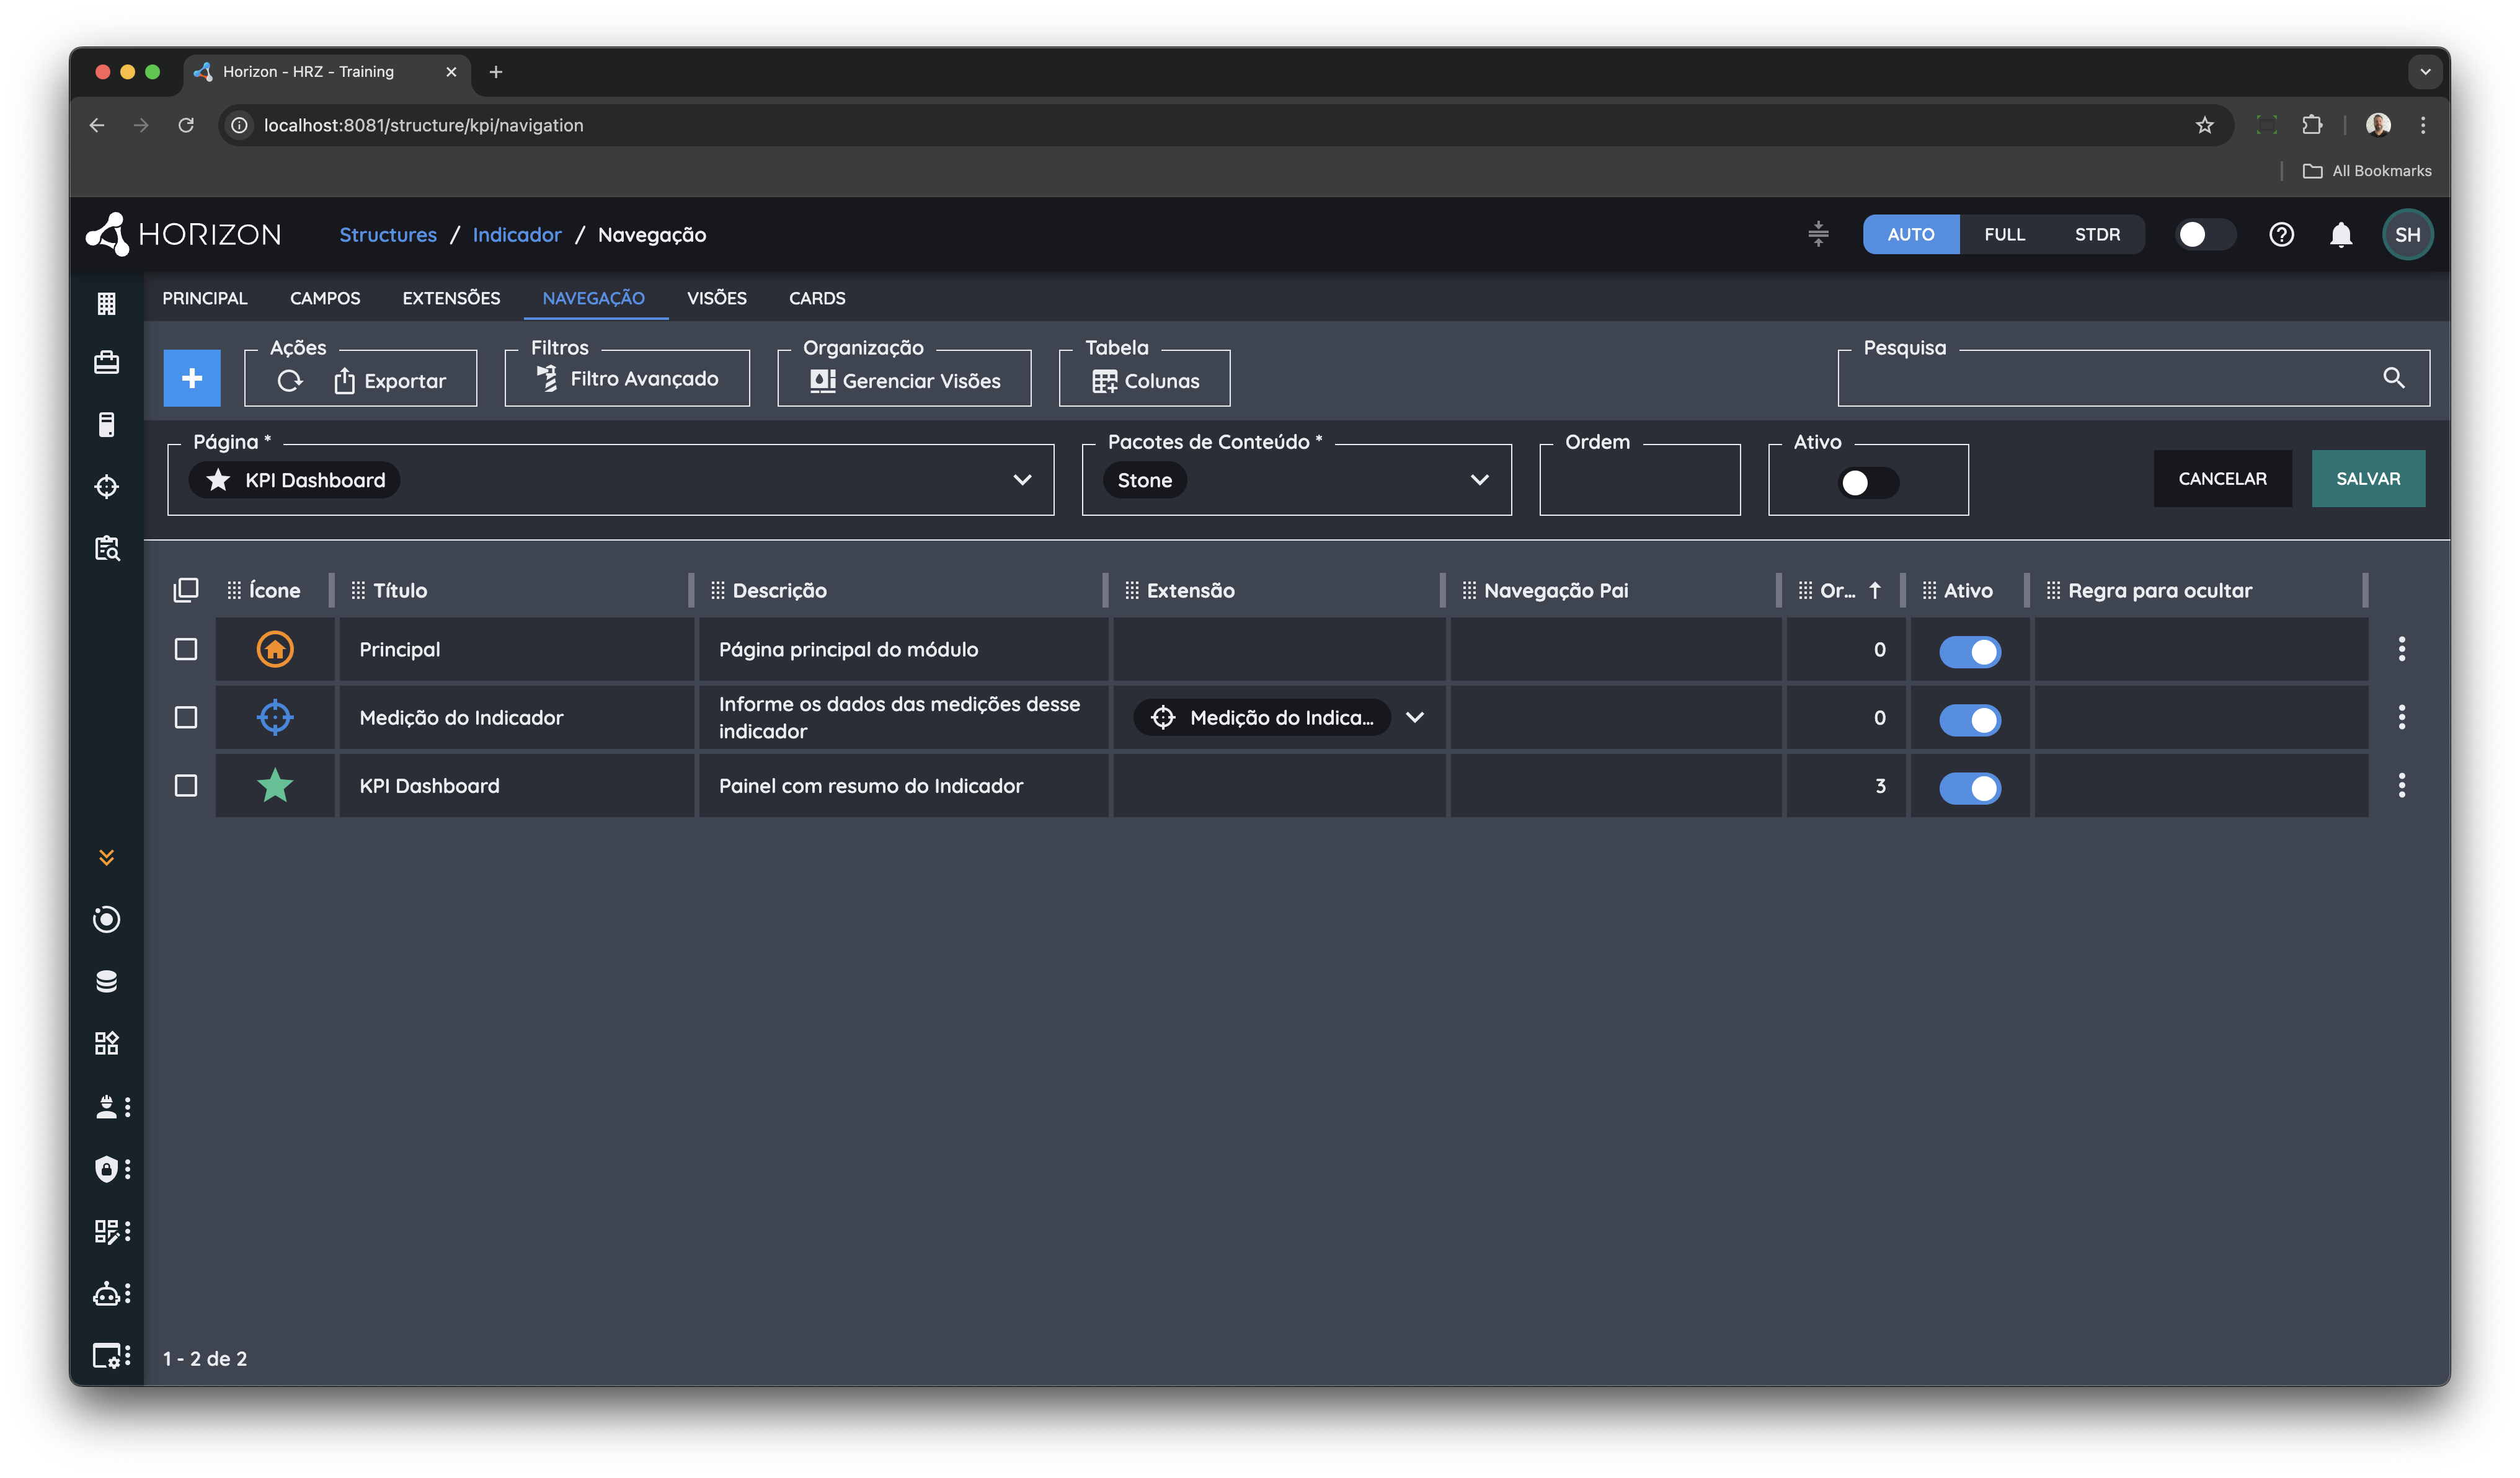Image resolution: width=2520 pixels, height=1478 pixels.
Task: Open the circular record sidebar icon
Action: click(106, 920)
